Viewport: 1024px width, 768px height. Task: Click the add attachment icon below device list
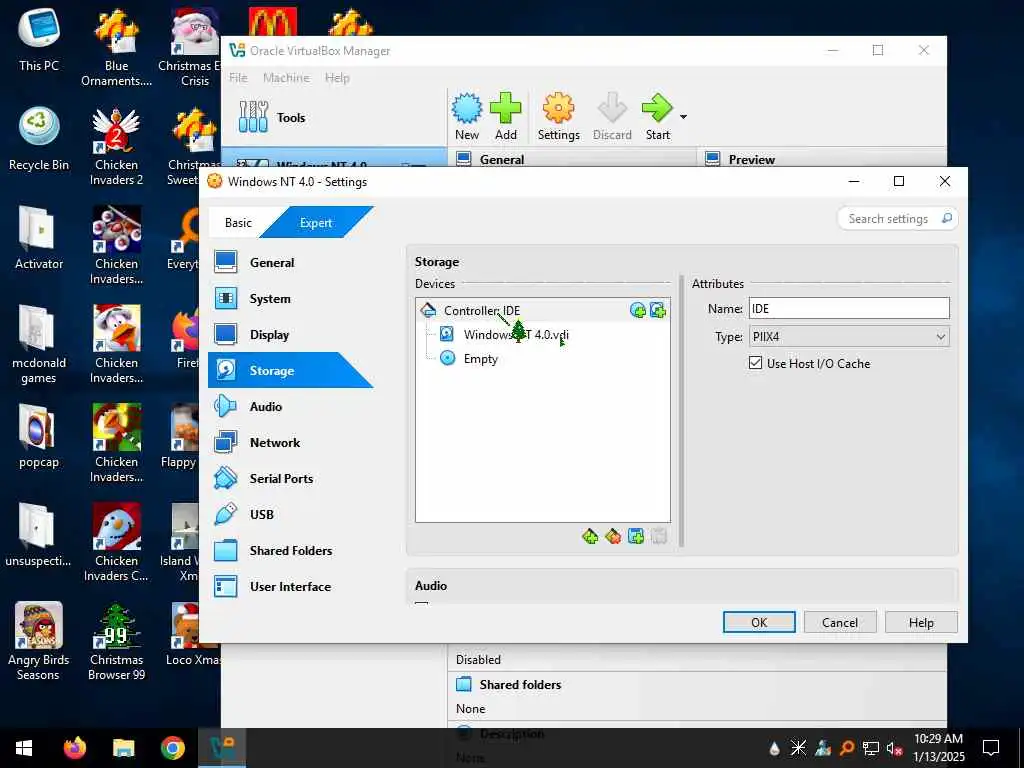[x=635, y=536]
